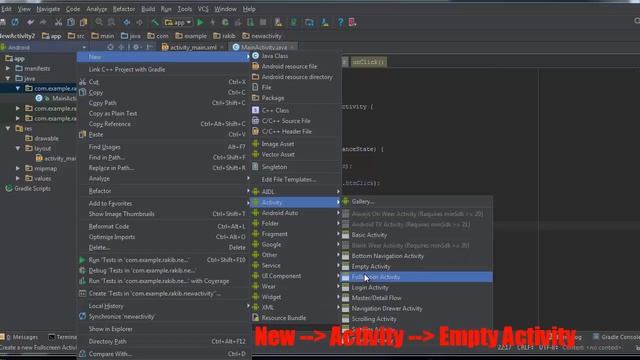This screenshot has height=360, width=640.
Task: Select Bottom Navigation Activity
Action: (417, 256)
